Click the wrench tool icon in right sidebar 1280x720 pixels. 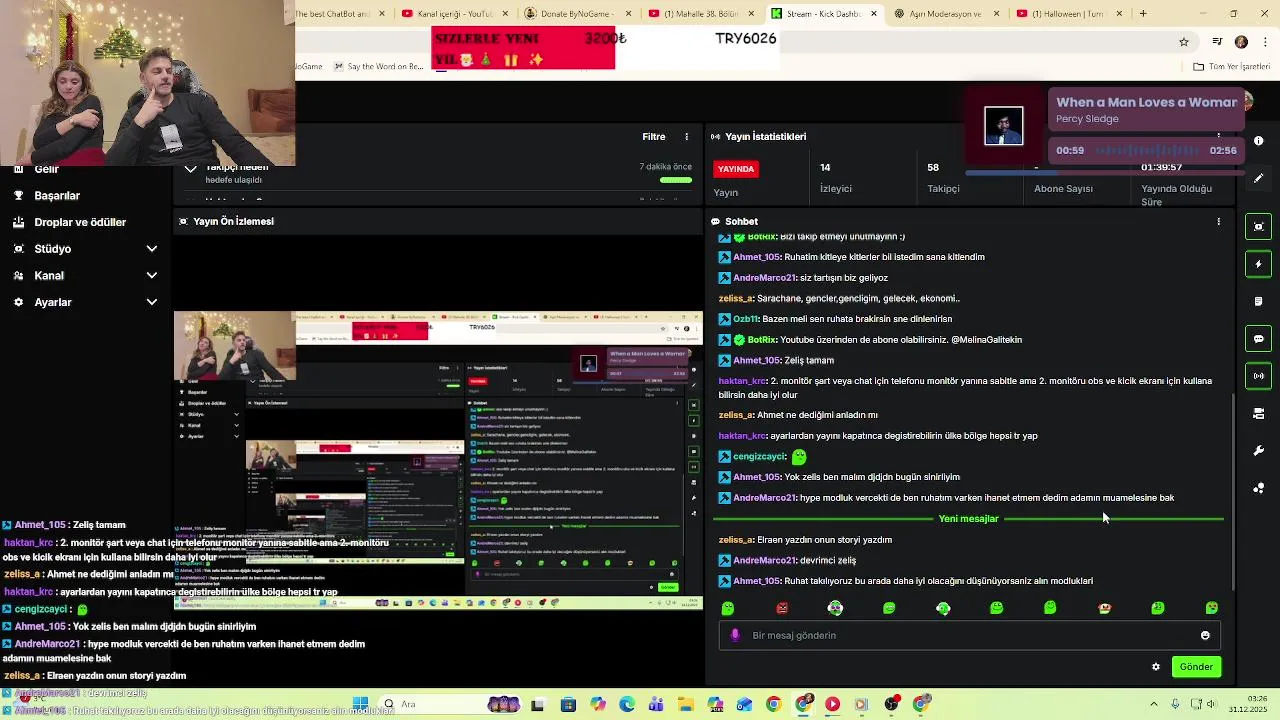(1258, 451)
